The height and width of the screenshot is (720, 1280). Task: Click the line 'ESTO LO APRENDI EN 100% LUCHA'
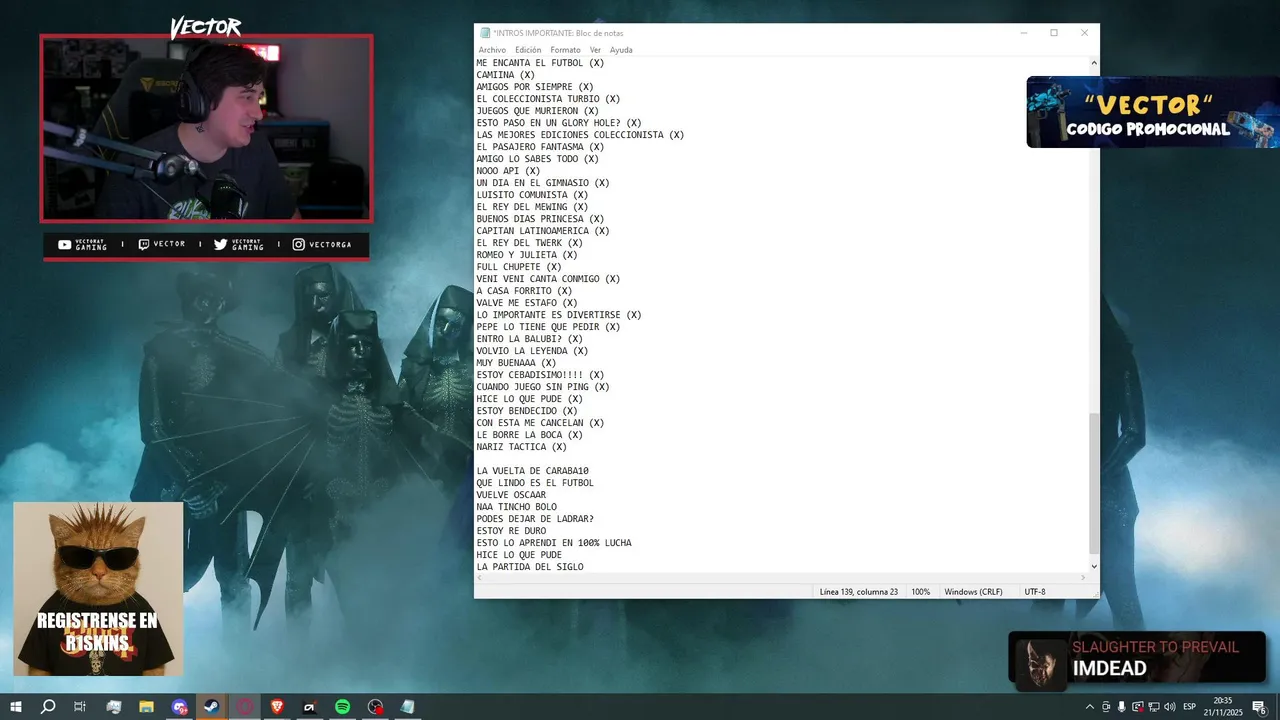click(554, 543)
